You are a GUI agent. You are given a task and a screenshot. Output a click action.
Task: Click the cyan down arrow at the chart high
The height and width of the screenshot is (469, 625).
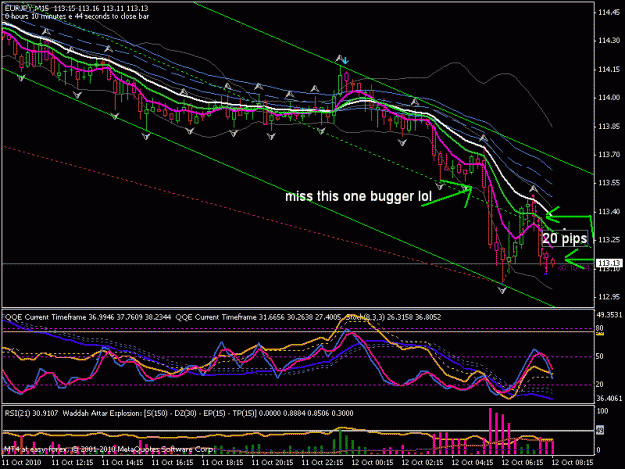point(346,61)
